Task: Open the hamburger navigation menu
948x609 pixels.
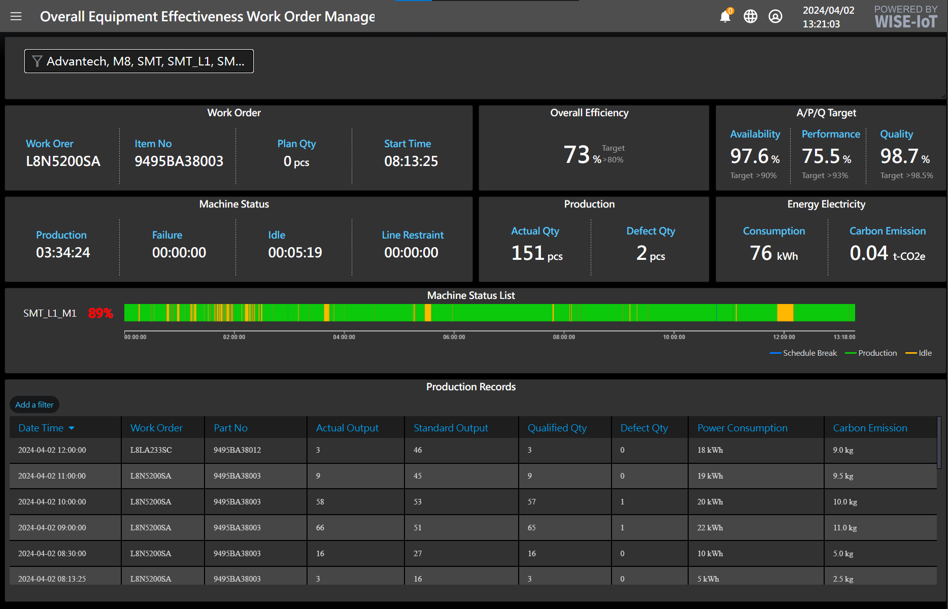Action: (16, 16)
